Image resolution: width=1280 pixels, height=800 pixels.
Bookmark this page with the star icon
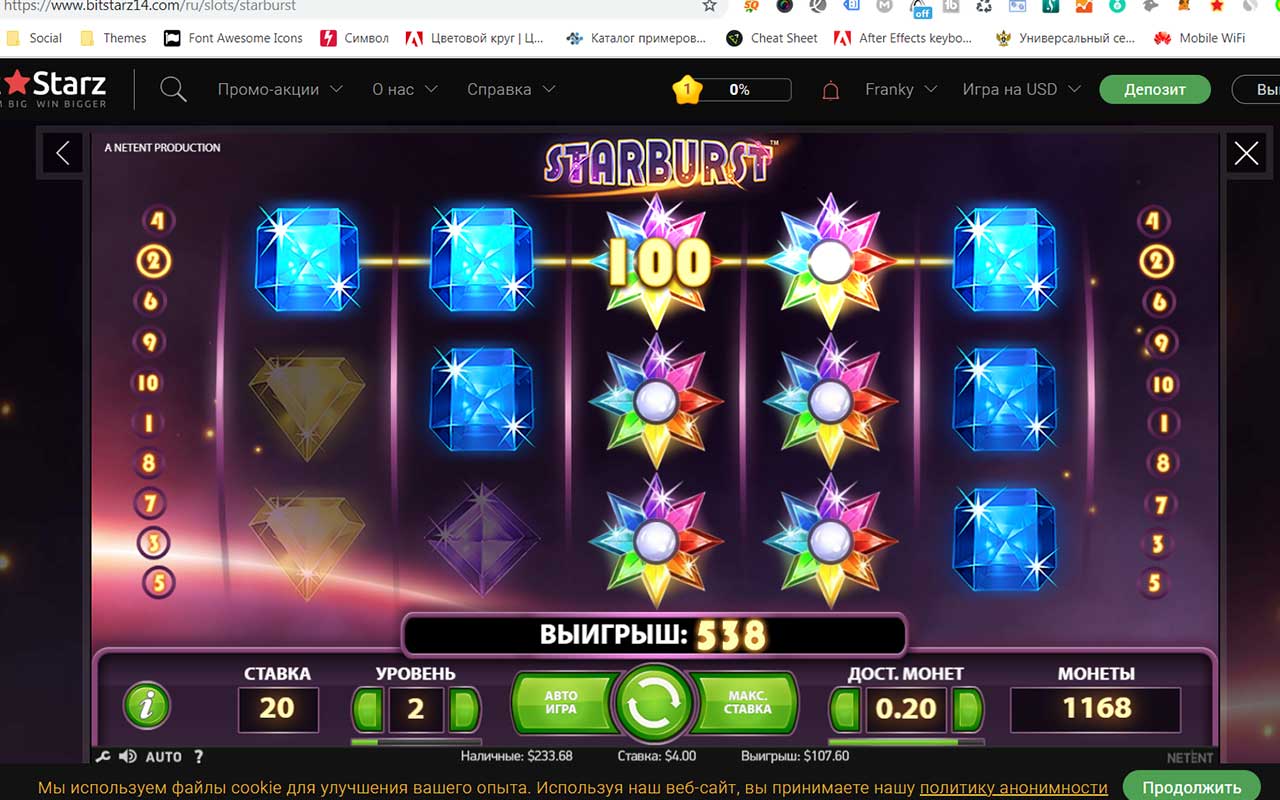click(709, 6)
